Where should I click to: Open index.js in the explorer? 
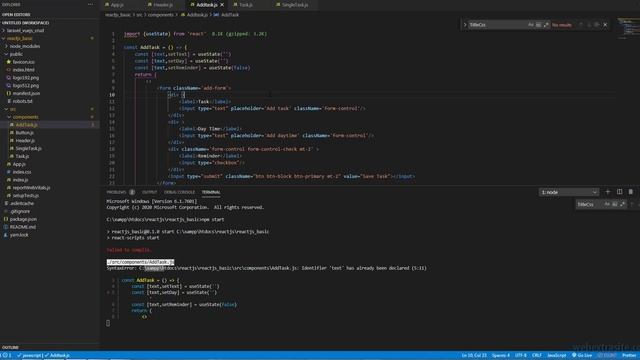[20, 180]
